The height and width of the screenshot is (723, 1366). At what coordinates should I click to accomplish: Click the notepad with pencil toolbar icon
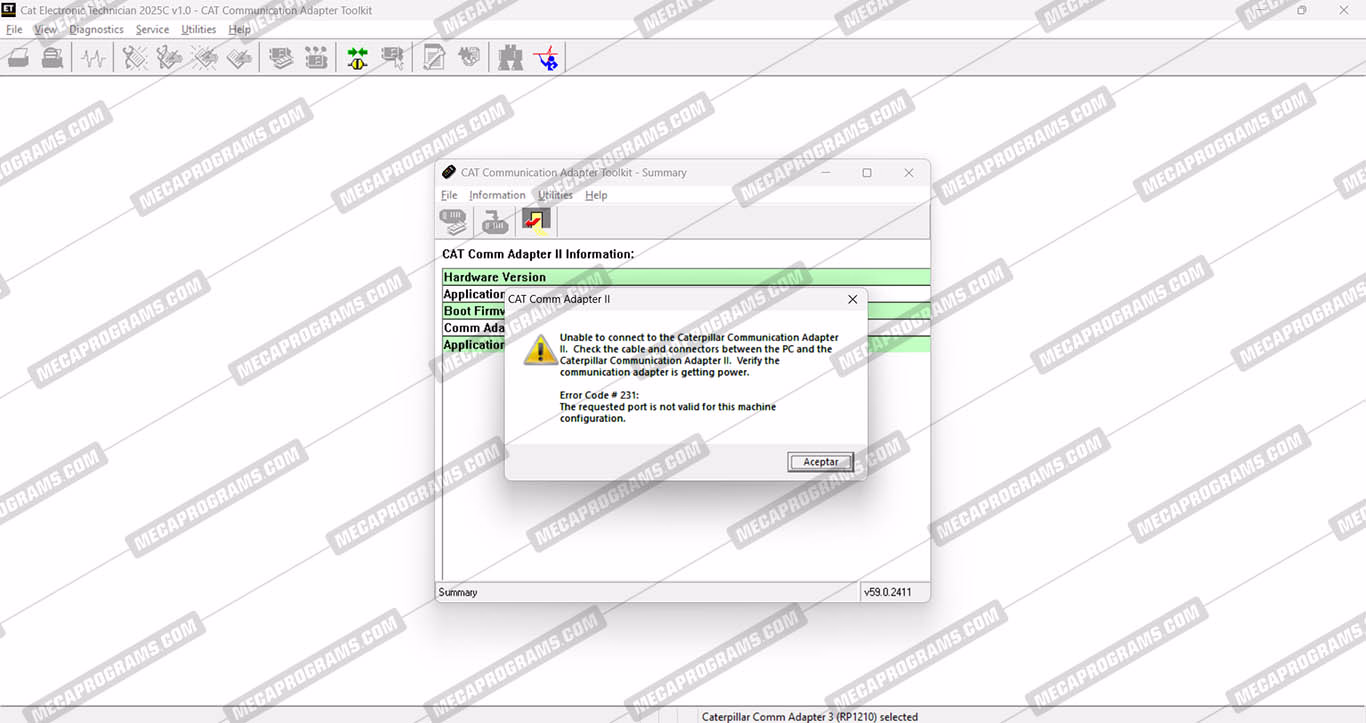pos(434,58)
